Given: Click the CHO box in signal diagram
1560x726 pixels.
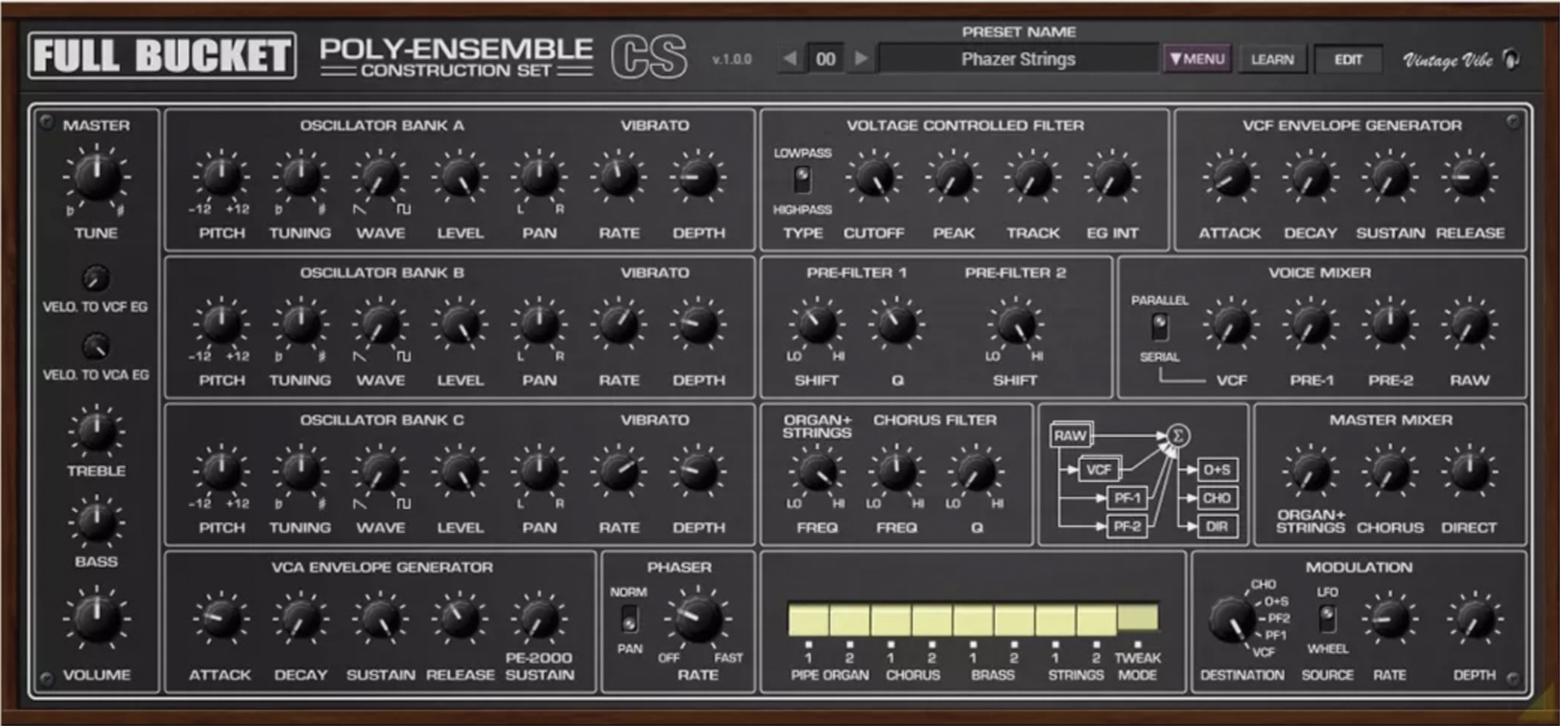Looking at the screenshot, I should click(1217, 497).
